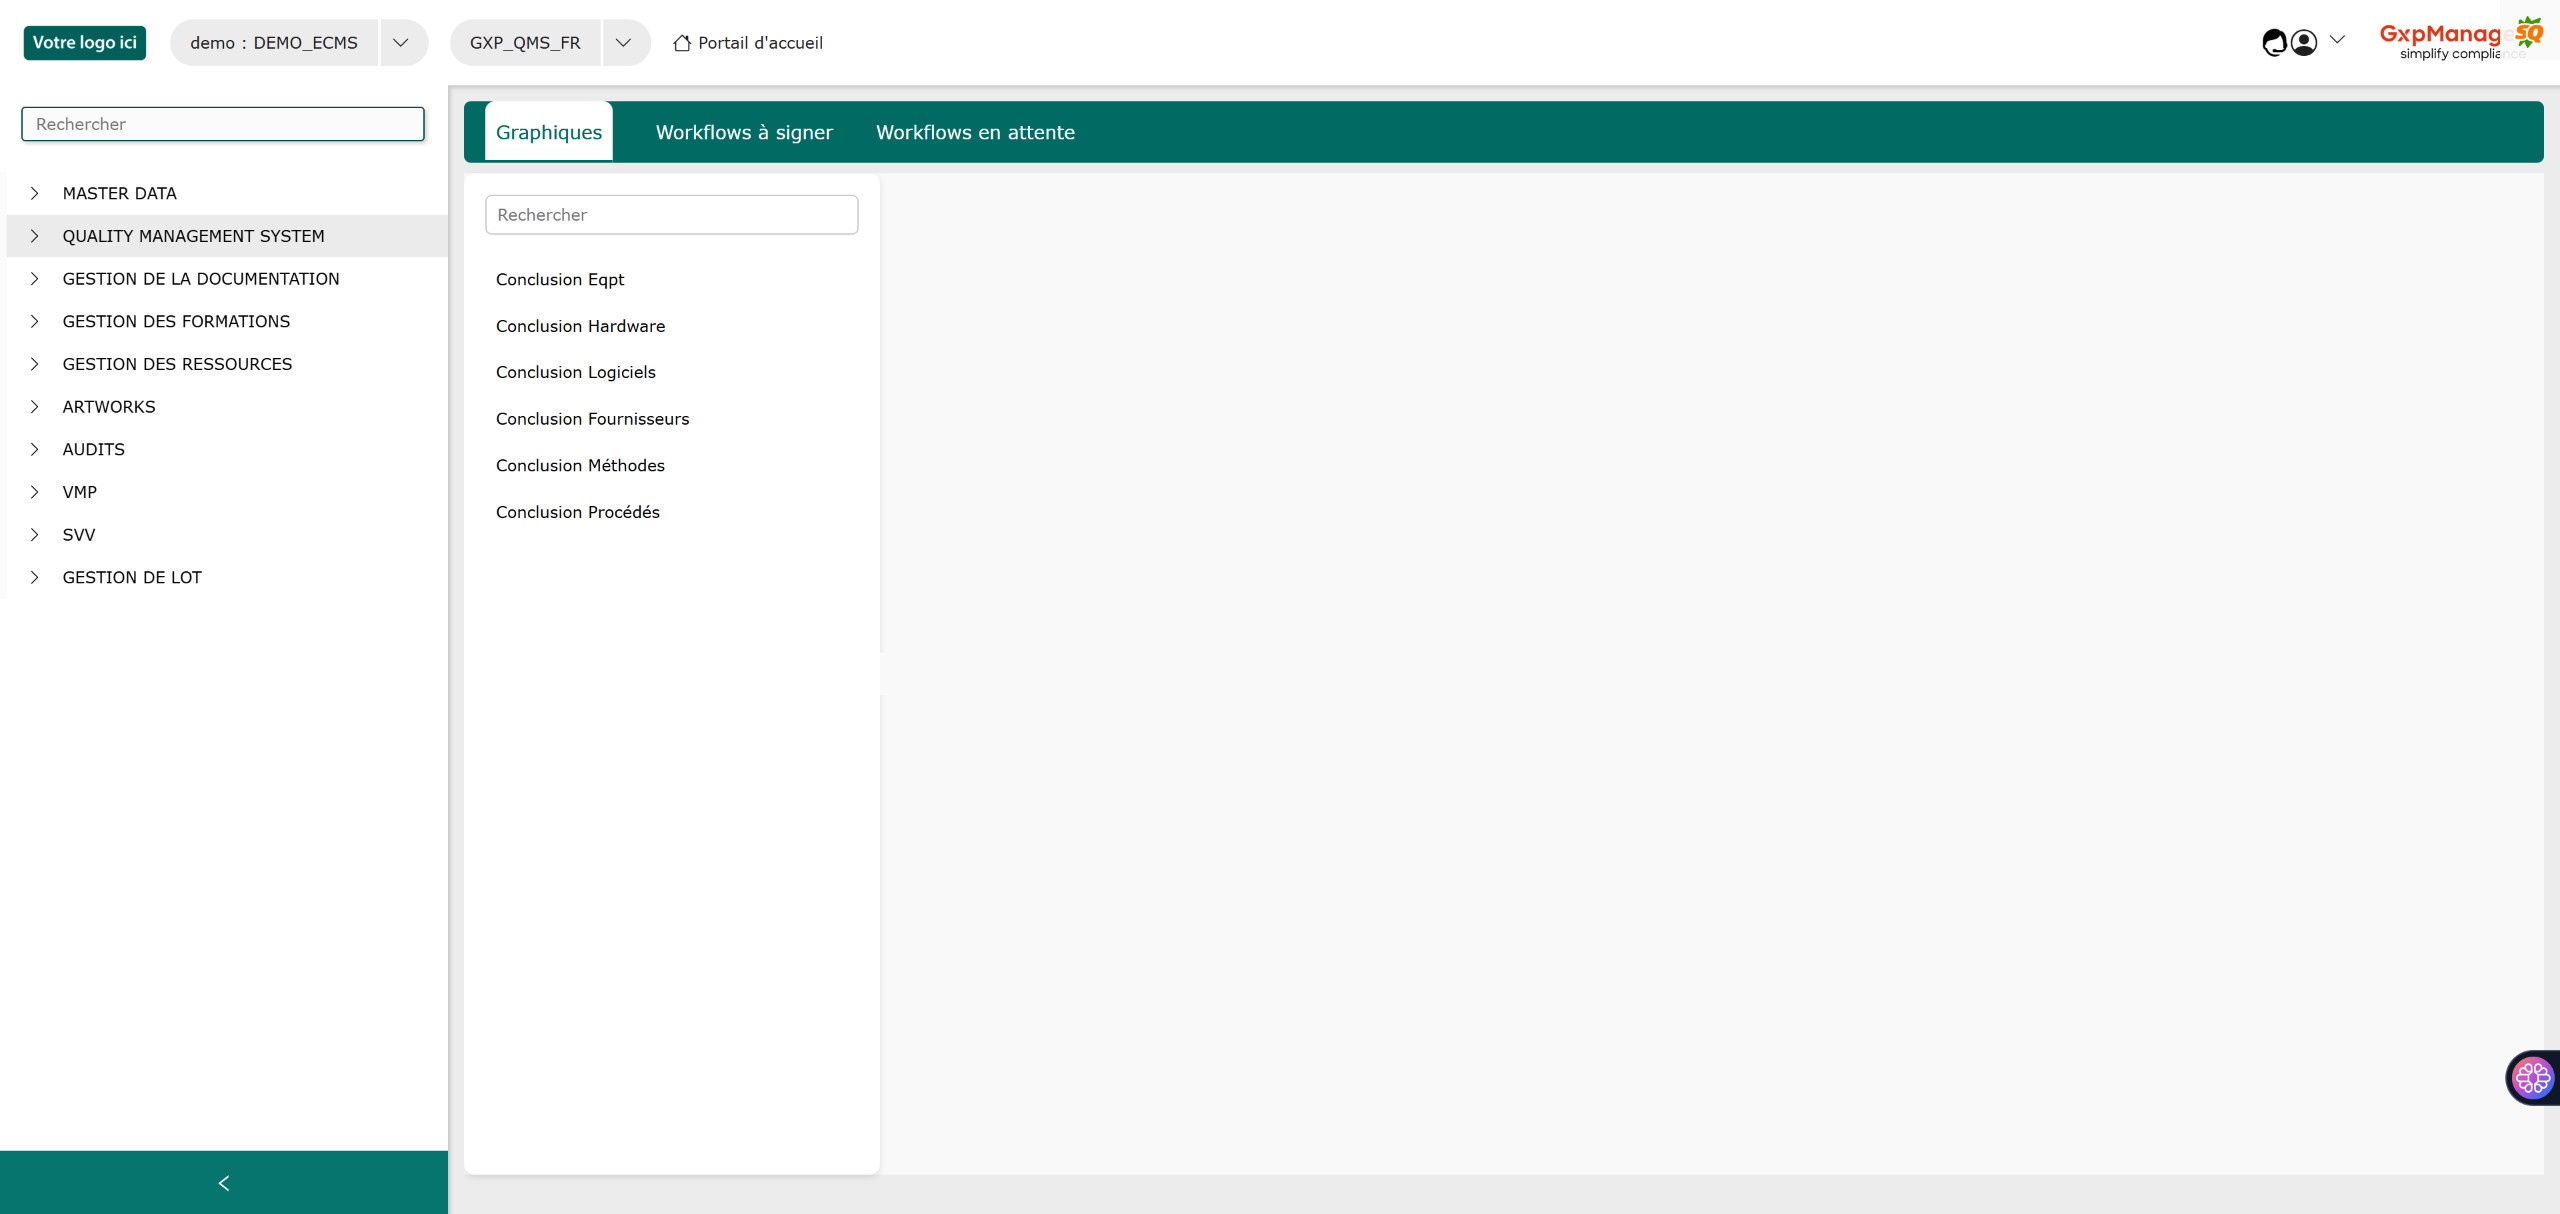Screen dimensions: 2560x1214
Task: Open the Conclusion Hardware chart
Action: (580, 326)
